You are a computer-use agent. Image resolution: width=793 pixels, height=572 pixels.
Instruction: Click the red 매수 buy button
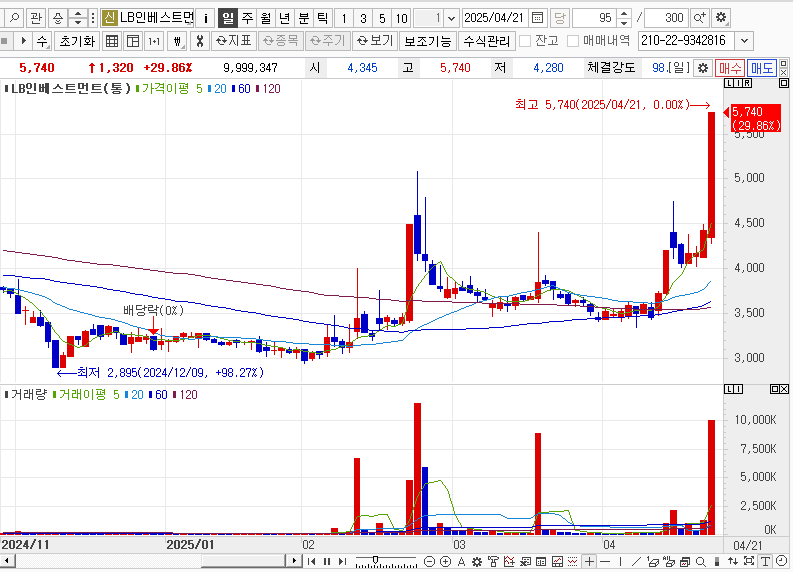pyautogui.click(x=730, y=68)
